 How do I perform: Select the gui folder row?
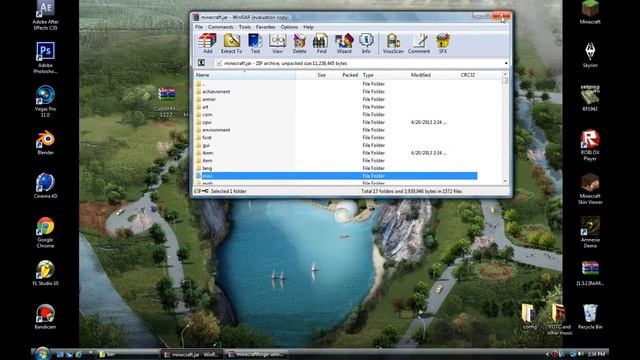pyautogui.click(x=336, y=145)
